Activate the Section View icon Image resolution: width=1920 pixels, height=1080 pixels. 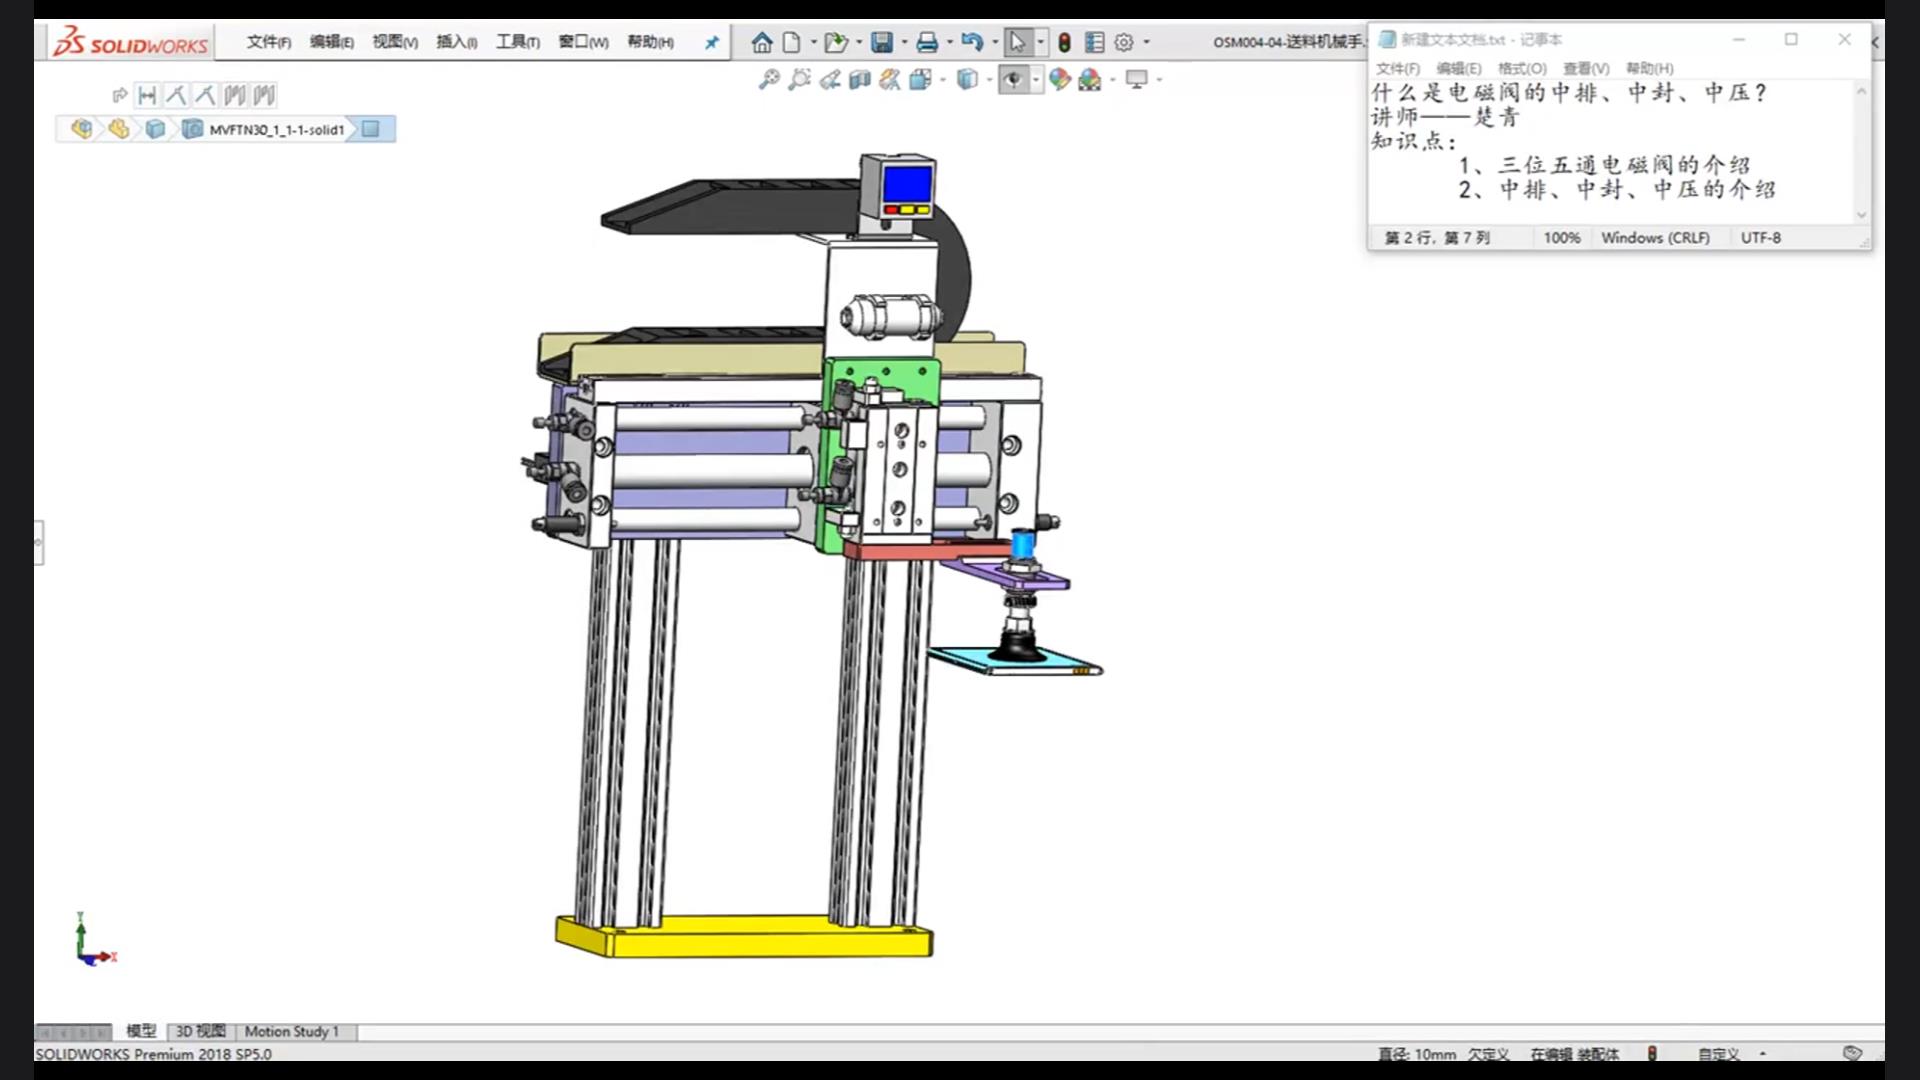(x=860, y=79)
